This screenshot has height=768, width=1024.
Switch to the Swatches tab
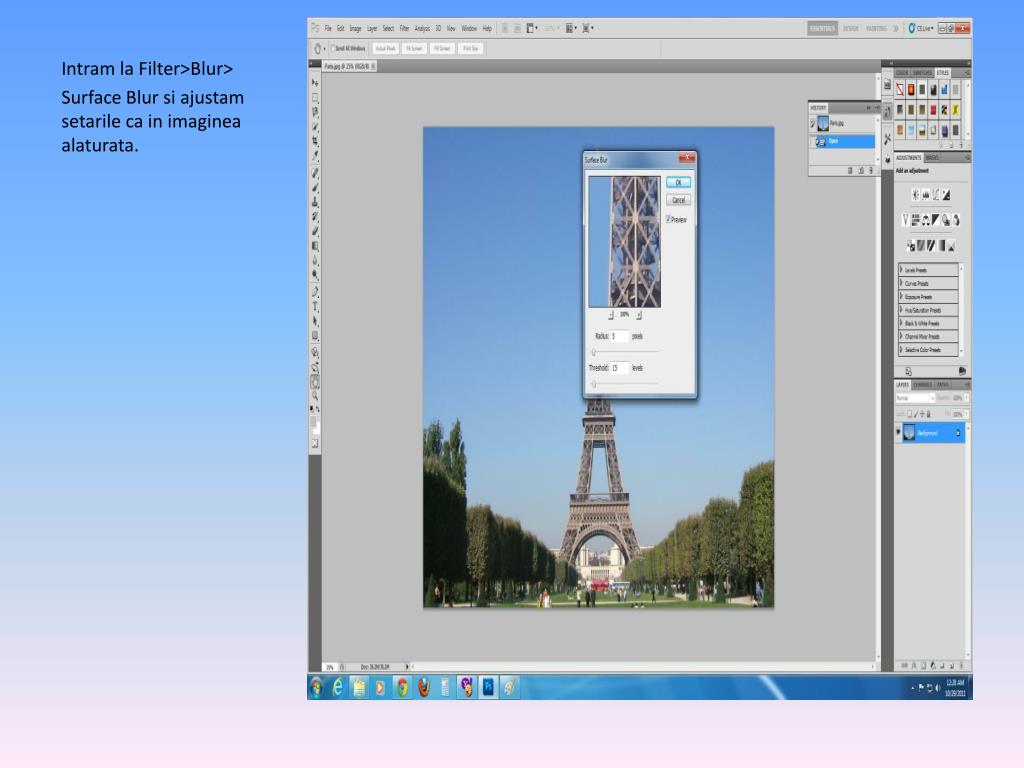[922, 73]
